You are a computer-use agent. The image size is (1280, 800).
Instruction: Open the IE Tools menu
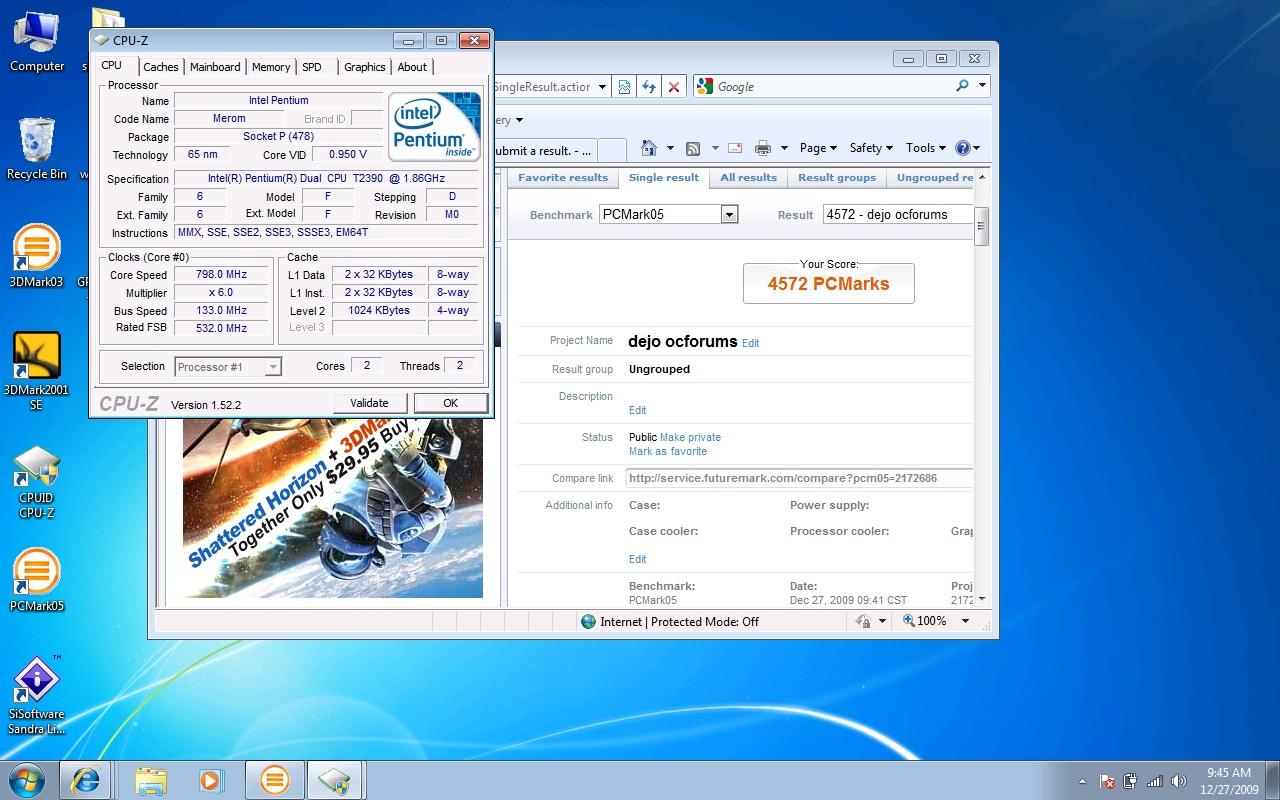(925, 148)
